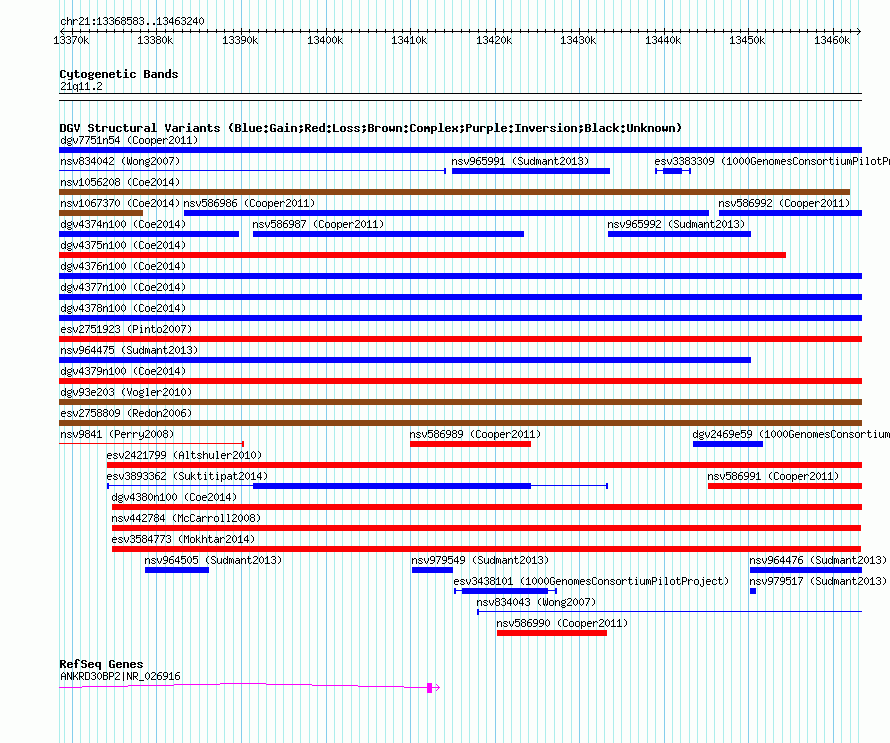Select nsv442784 (McCarroll2008) label
Image resolution: width=890 pixels, height=743 pixels.
tap(186, 518)
